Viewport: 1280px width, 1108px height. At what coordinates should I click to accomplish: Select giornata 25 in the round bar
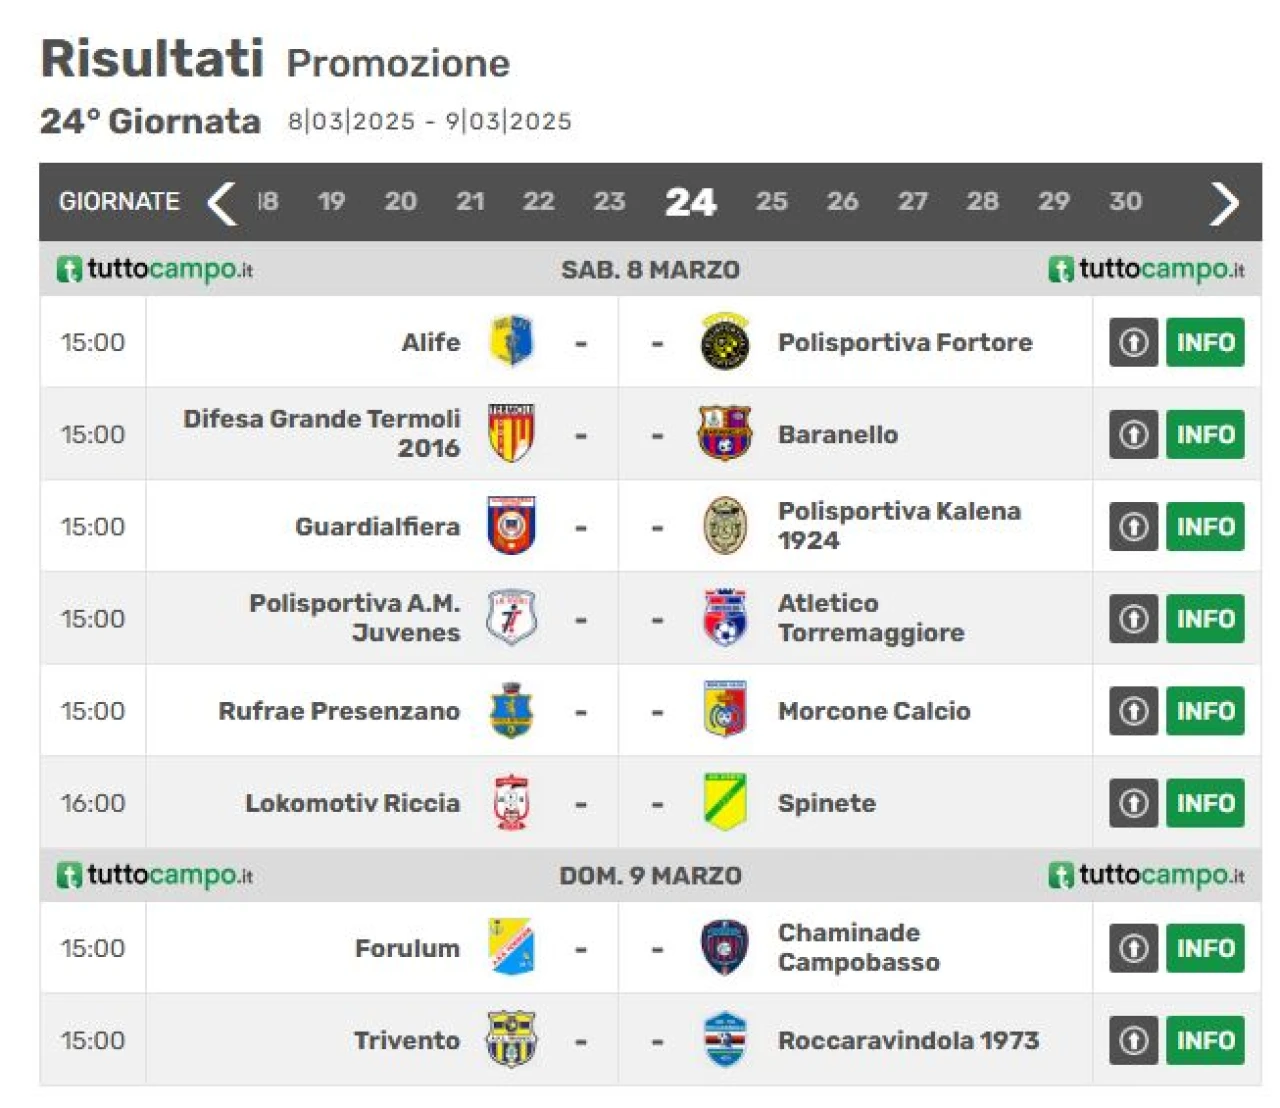(x=771, y=201)
